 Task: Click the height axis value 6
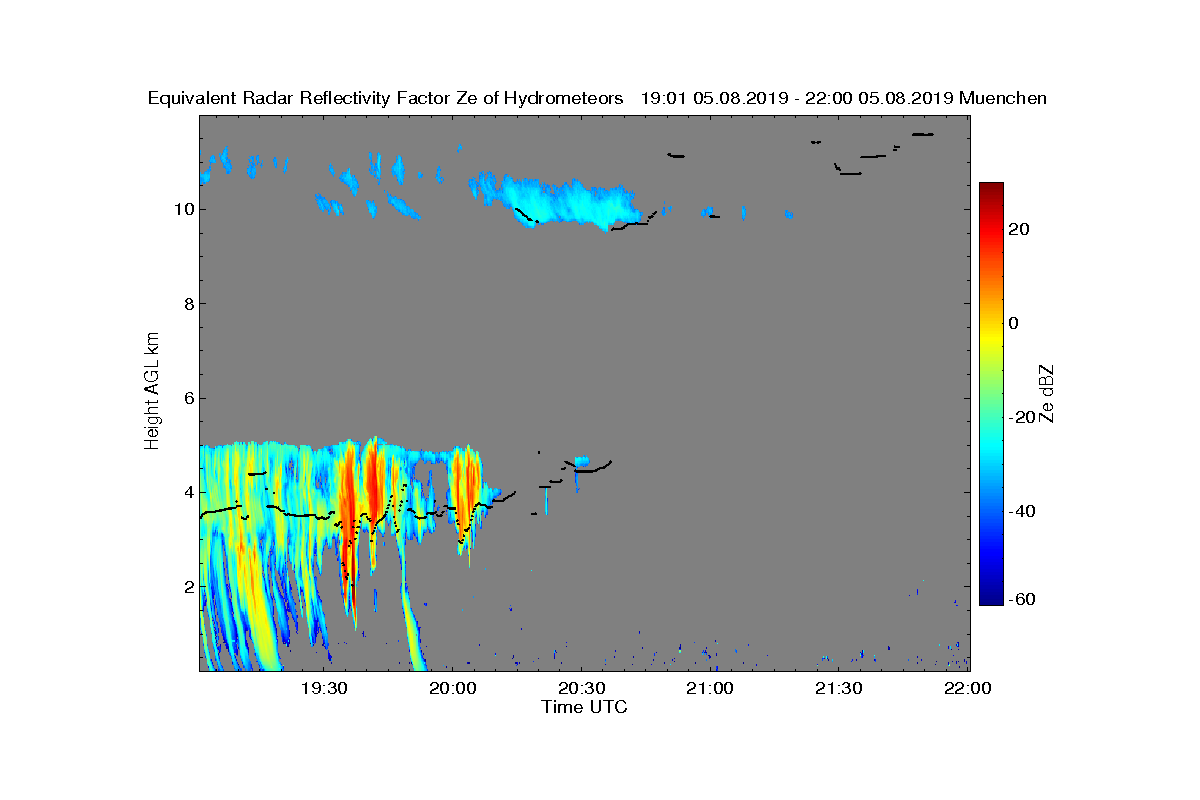[190, 398]
